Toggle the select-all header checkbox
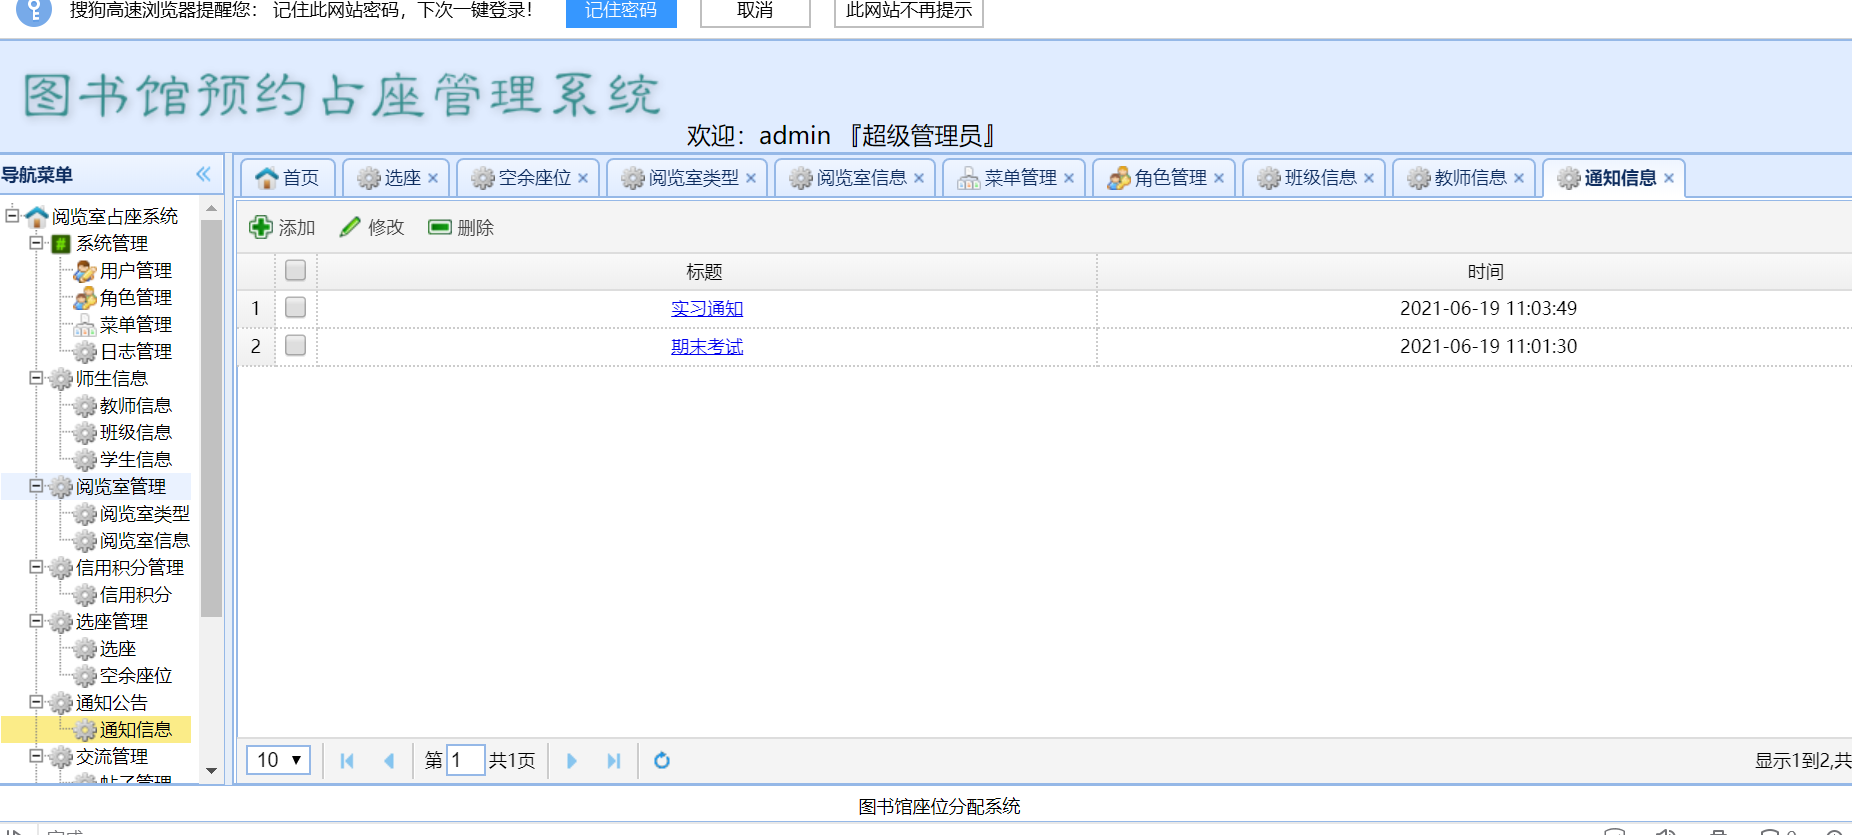 pos(295,270)
